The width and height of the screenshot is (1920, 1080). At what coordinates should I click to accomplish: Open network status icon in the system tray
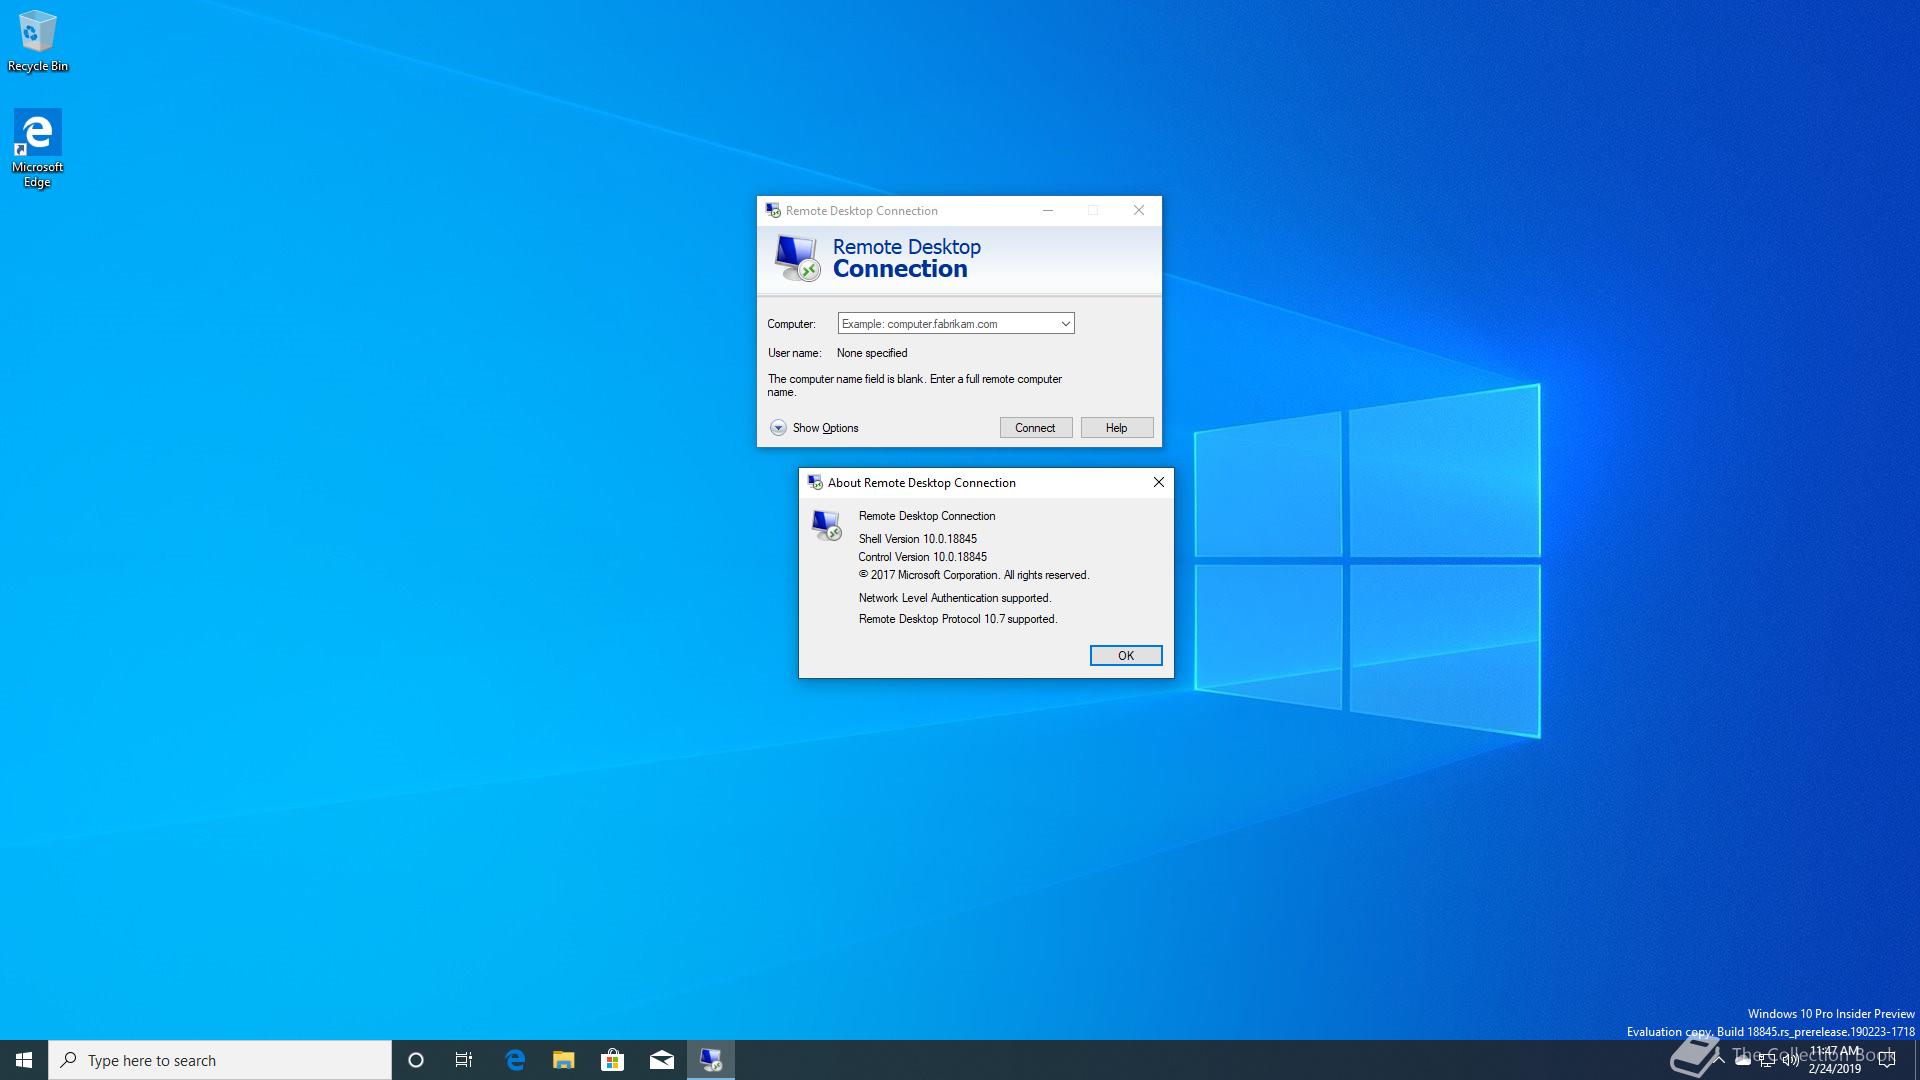tap(1767, 1060)
